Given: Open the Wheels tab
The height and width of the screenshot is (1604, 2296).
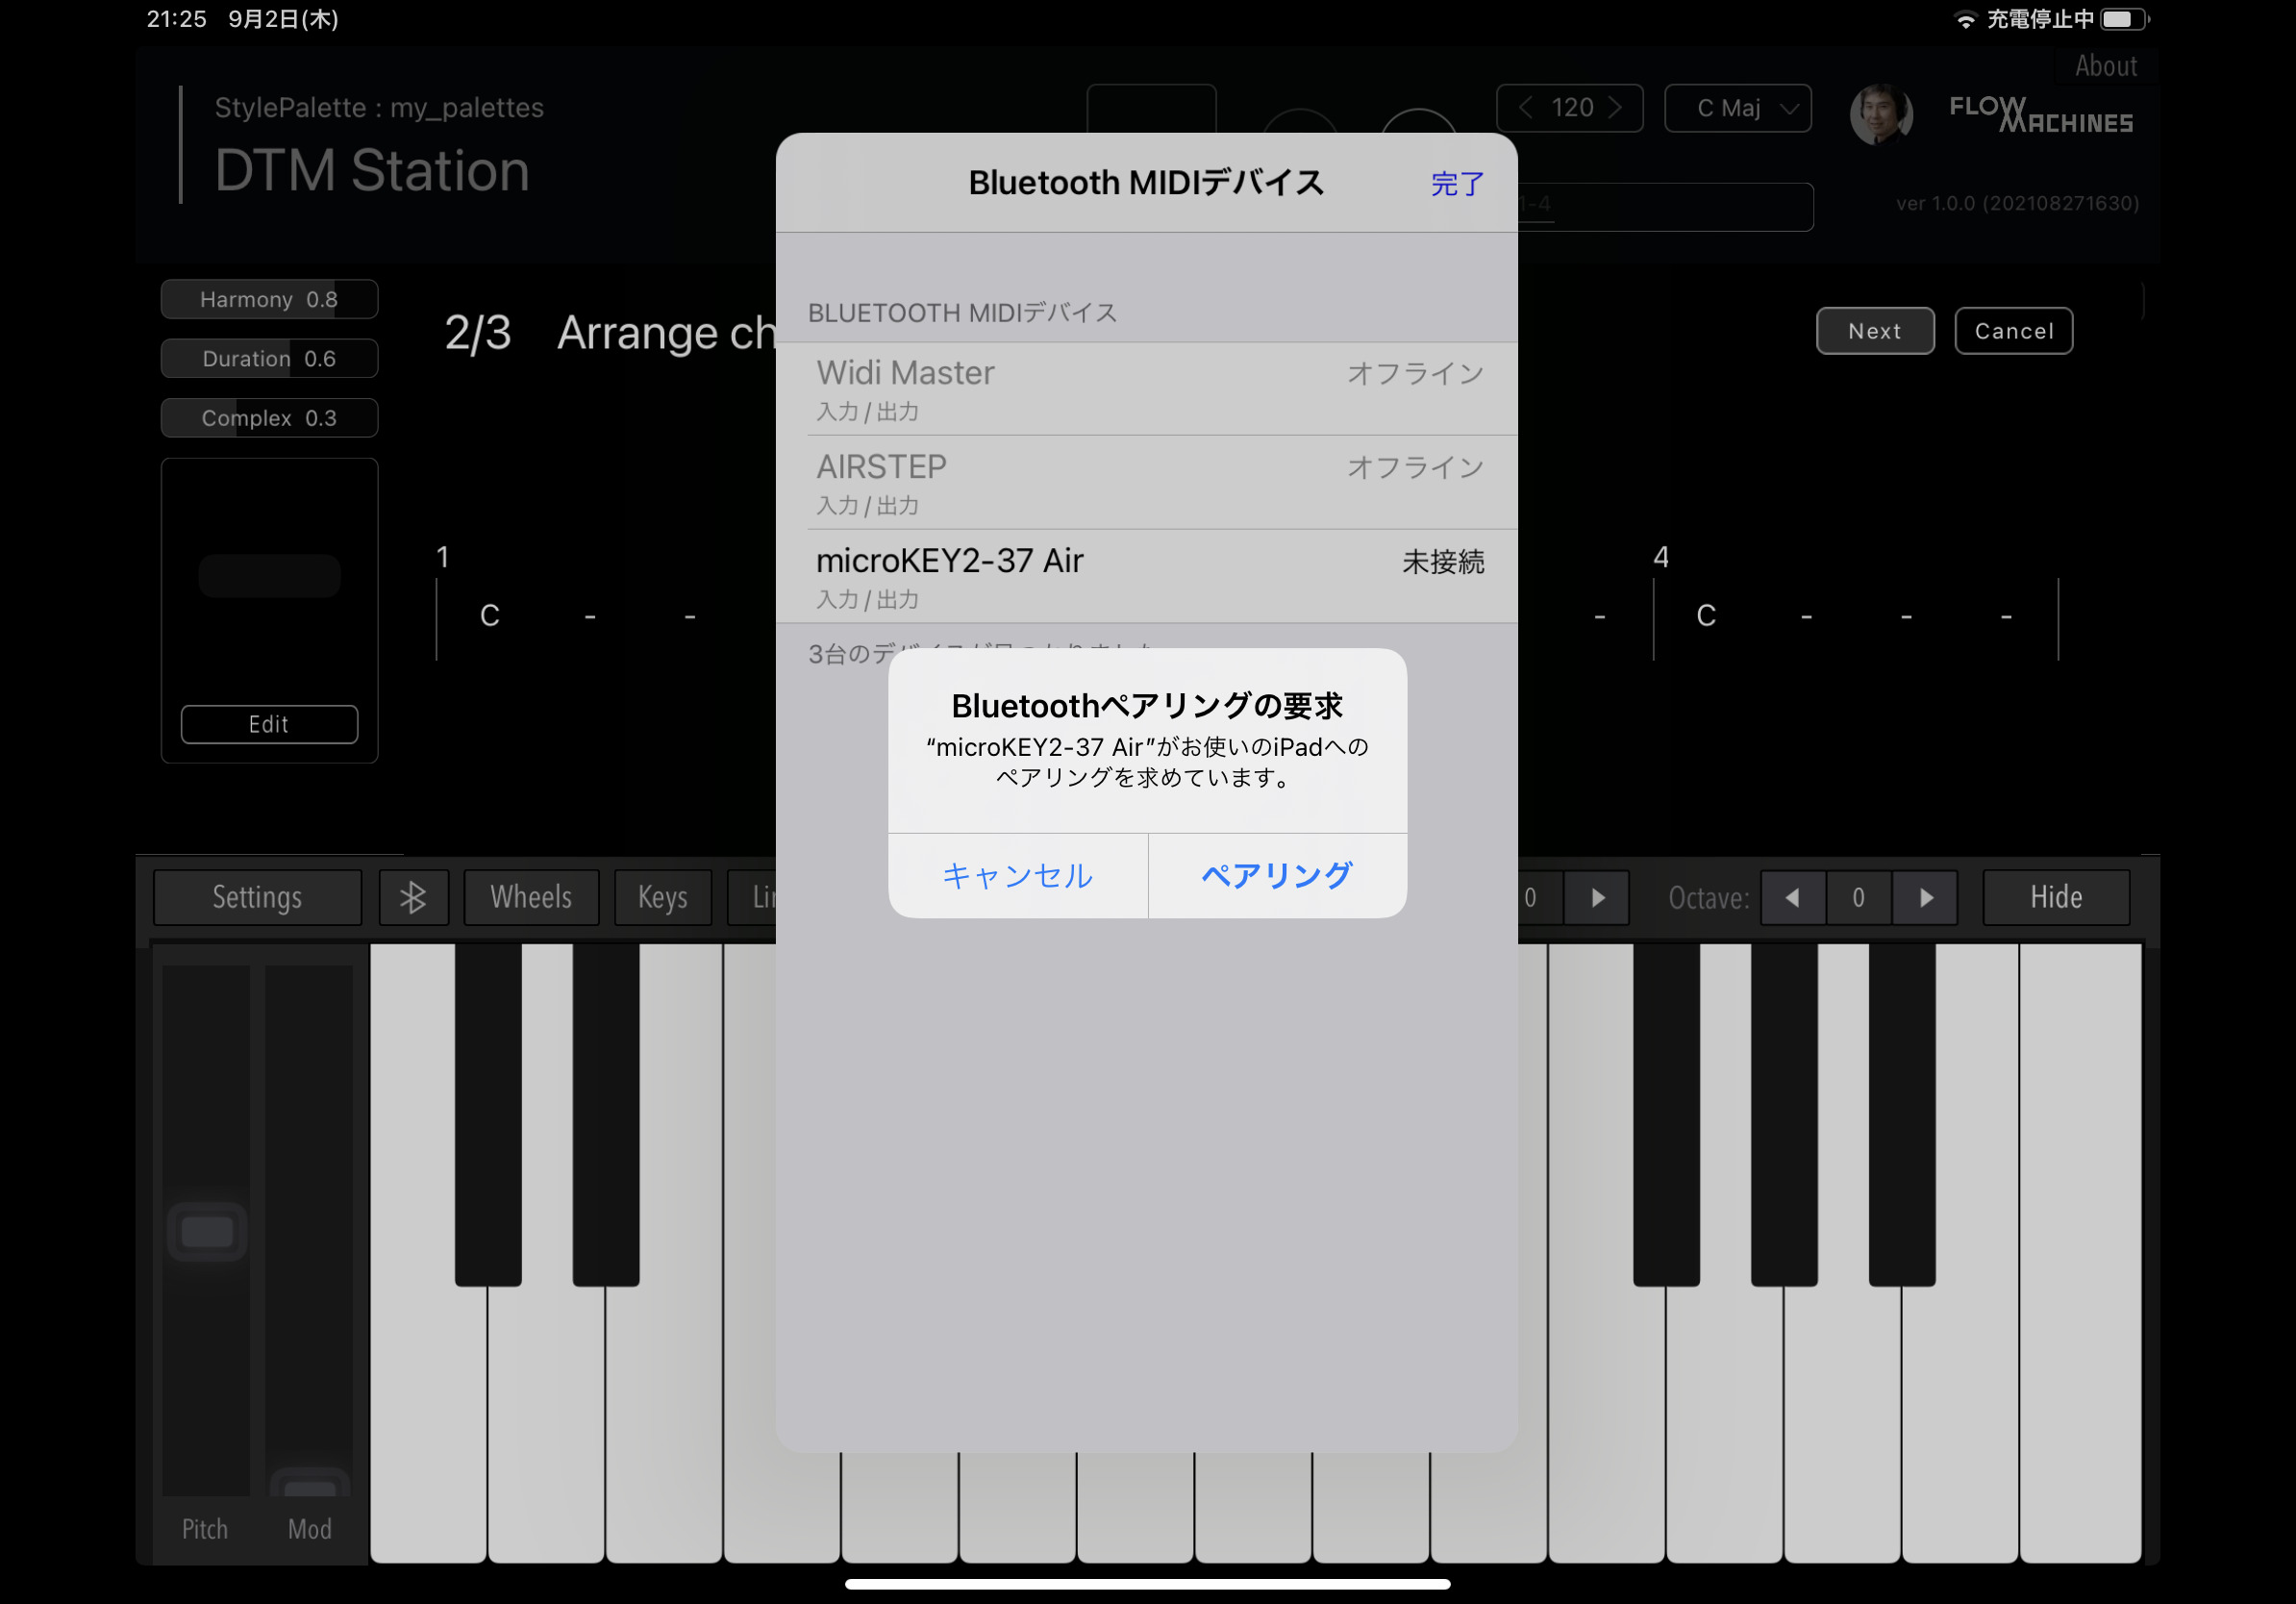Looking at the screenshot, I should coord(531,897).
